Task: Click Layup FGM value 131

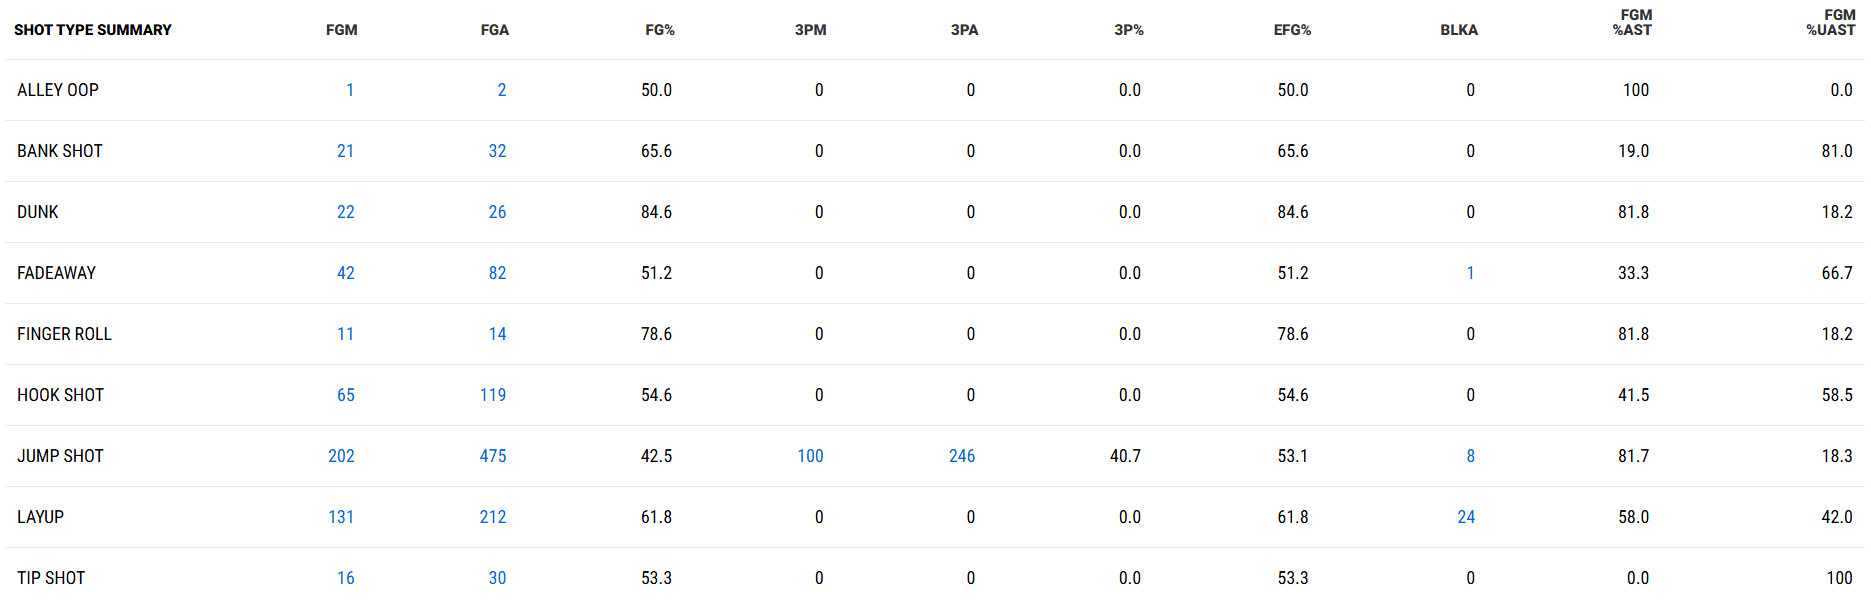Action: click(x=341, y=517)
